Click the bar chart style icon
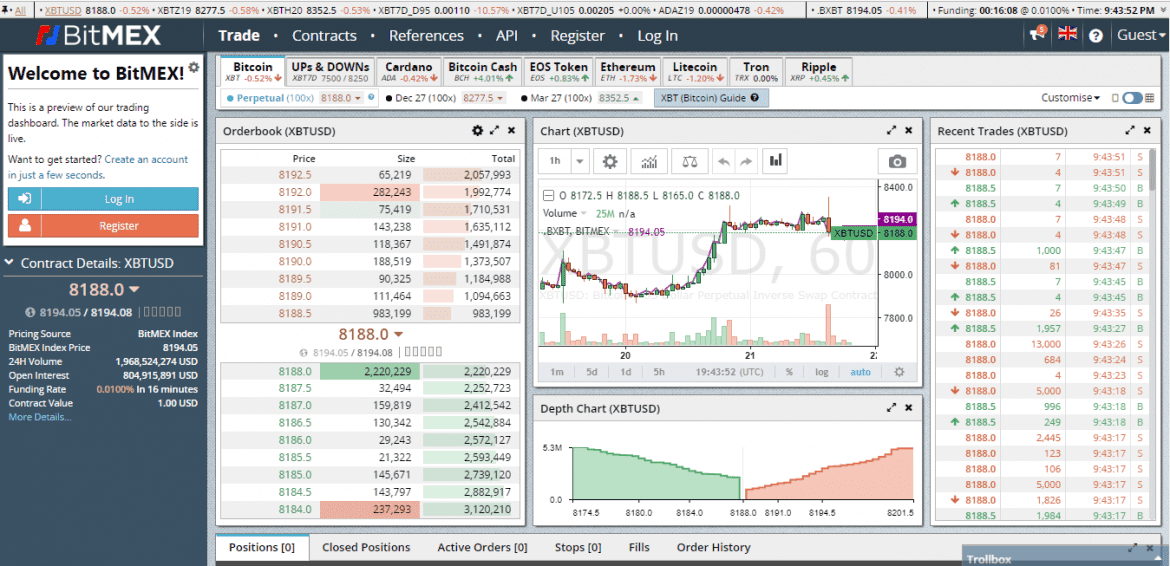Viewport: 1170px width, 566px height. [x=776, y=161]
